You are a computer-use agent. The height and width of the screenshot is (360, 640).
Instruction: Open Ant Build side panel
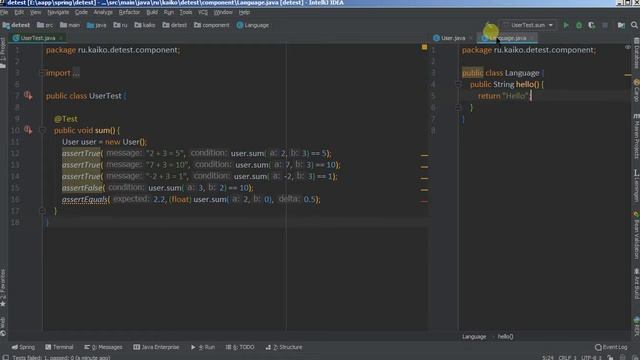click(636, 284)
